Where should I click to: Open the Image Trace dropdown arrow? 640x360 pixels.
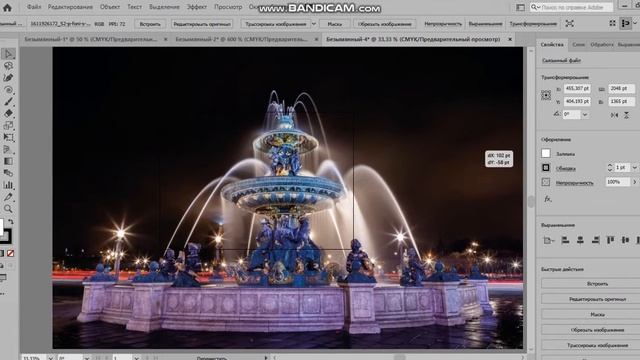(313, 24)
